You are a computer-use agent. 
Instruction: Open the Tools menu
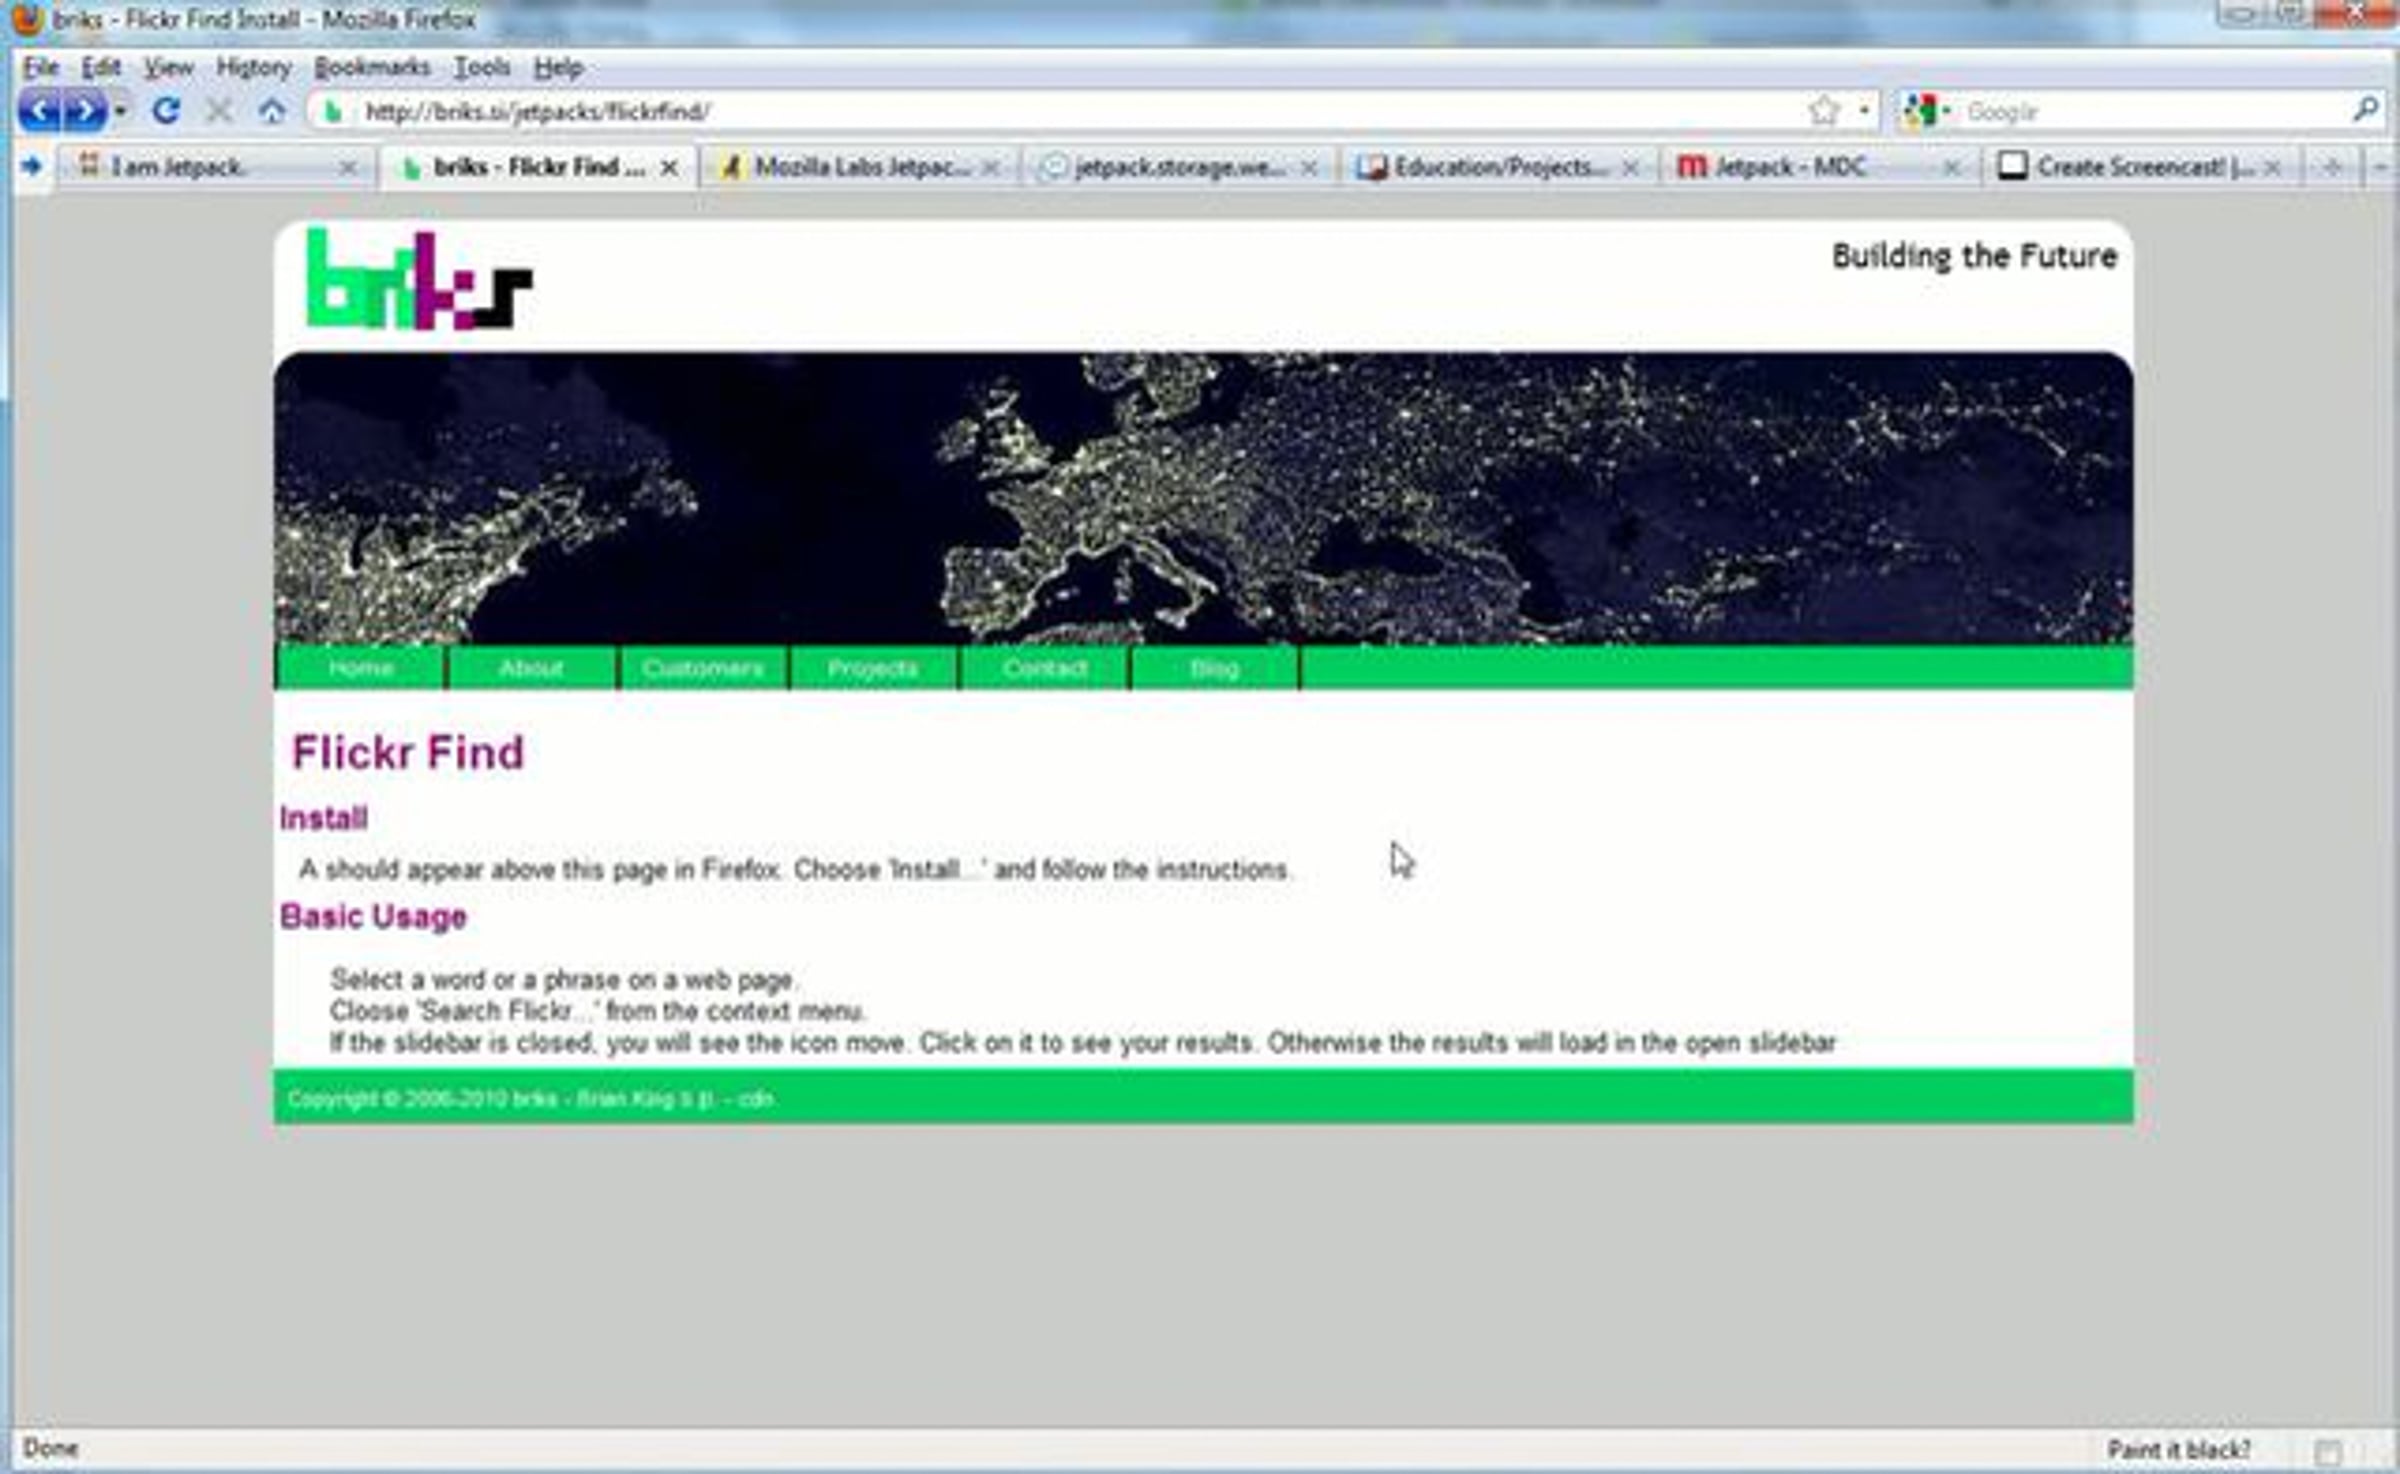(482, 68)
